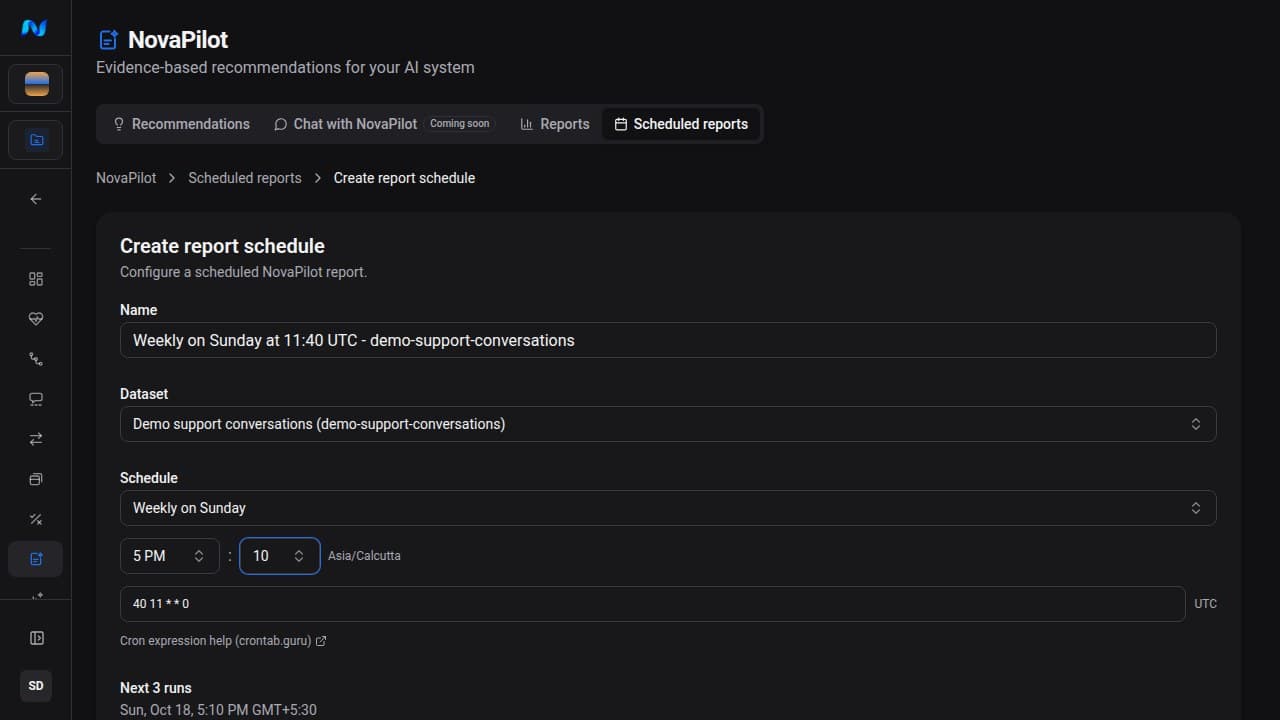The width and height of the screenshot is (1280, 720).
Task: Open the swap arrows icon in sidebar
Action: [36, 439]
